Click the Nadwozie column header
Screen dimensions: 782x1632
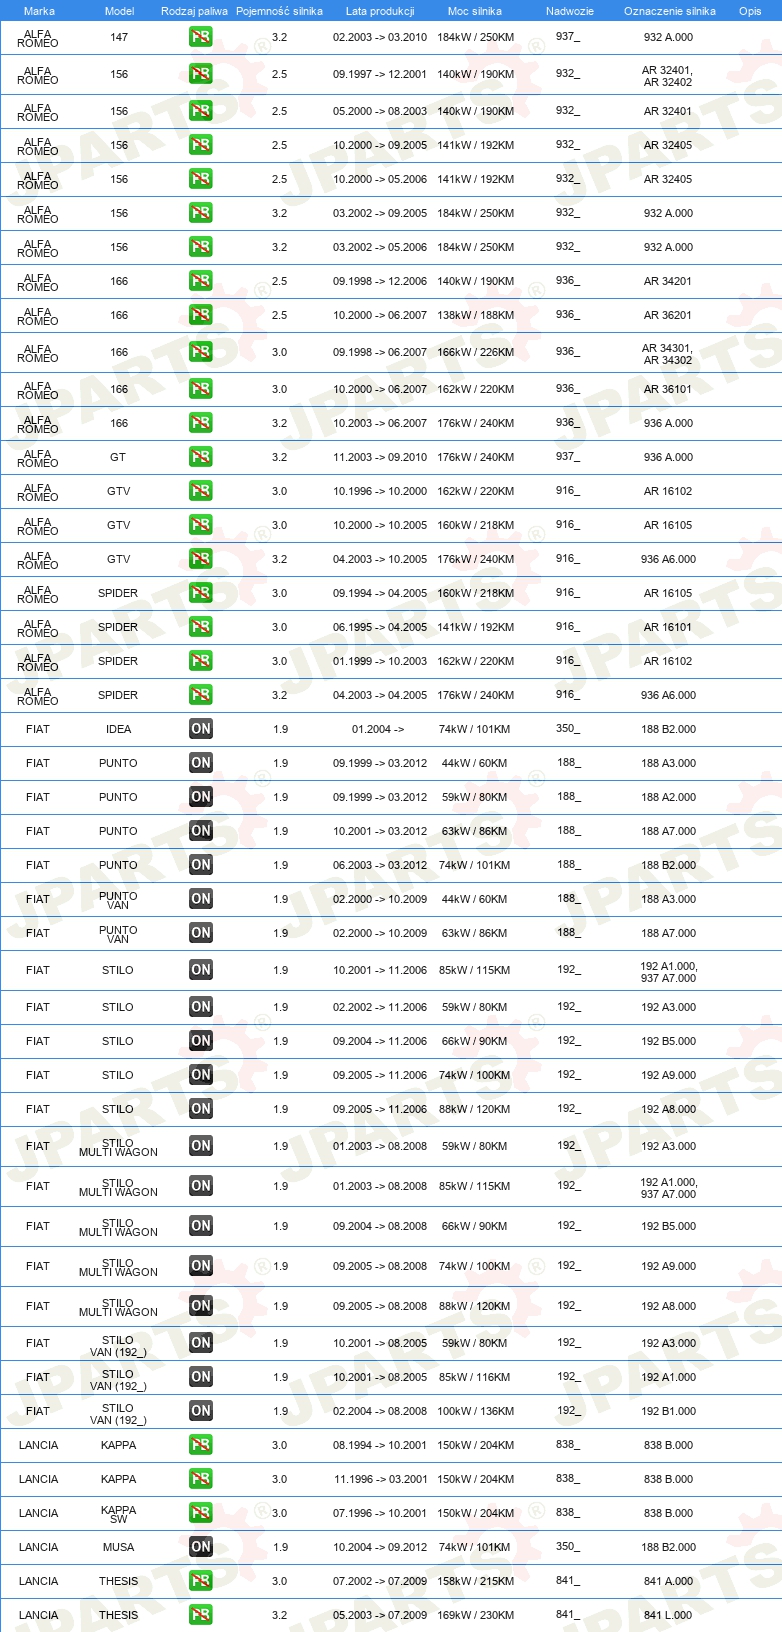tap(570, 11)
